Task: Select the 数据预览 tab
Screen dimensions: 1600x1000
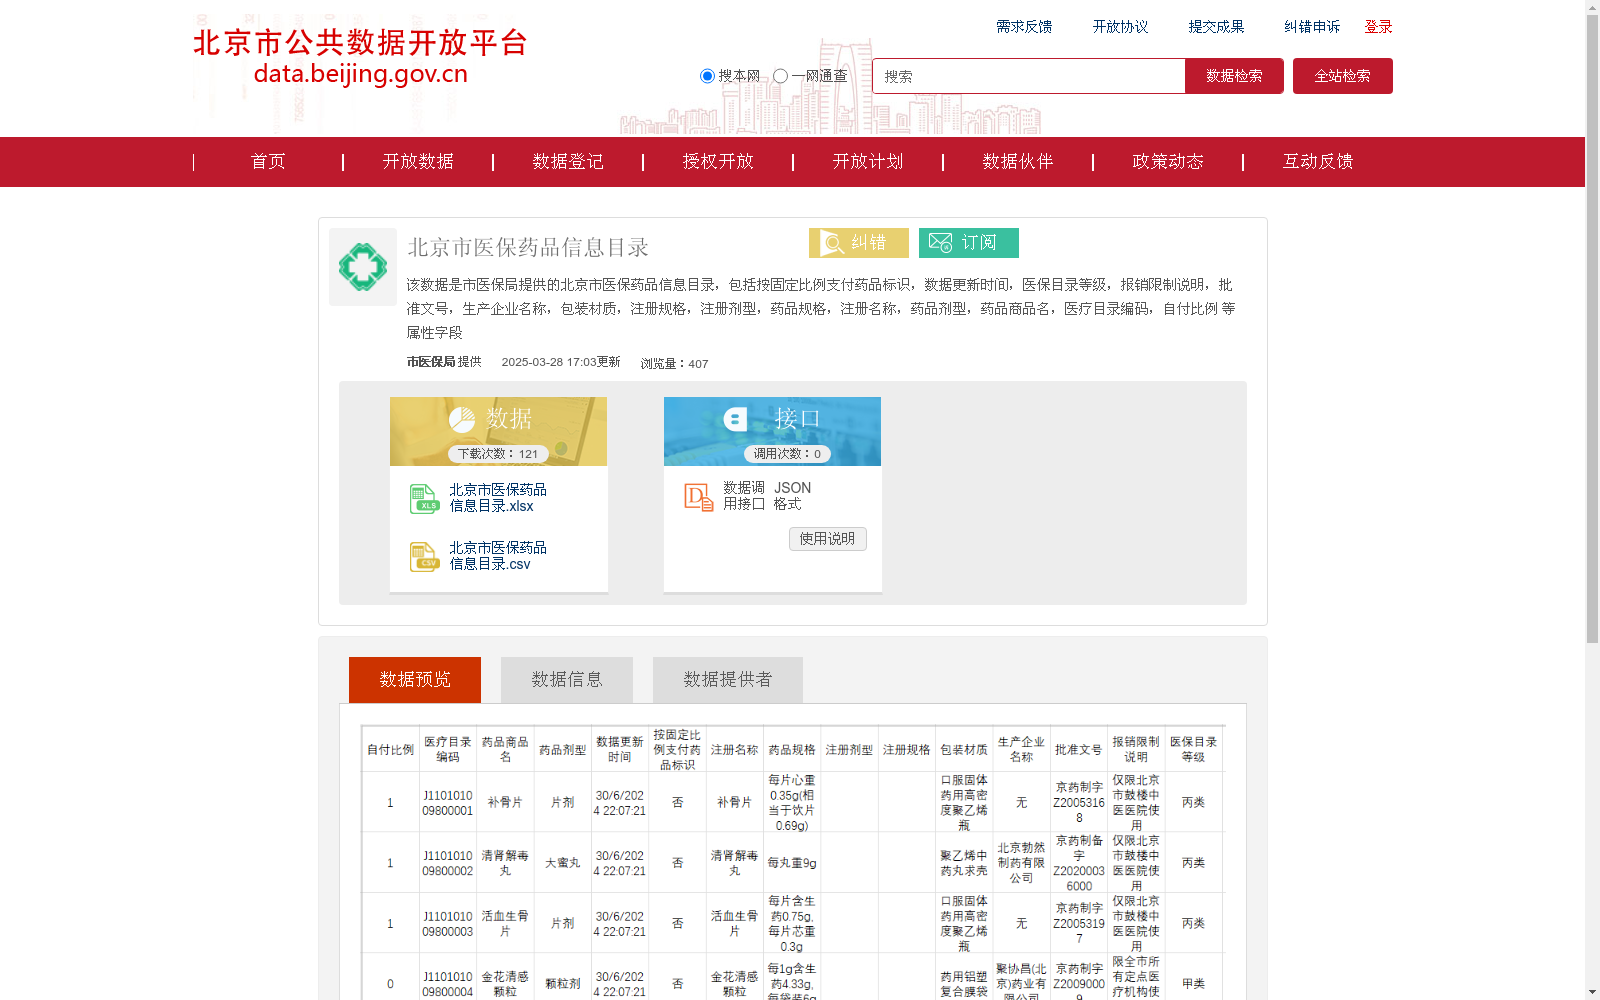Action: 414,679
